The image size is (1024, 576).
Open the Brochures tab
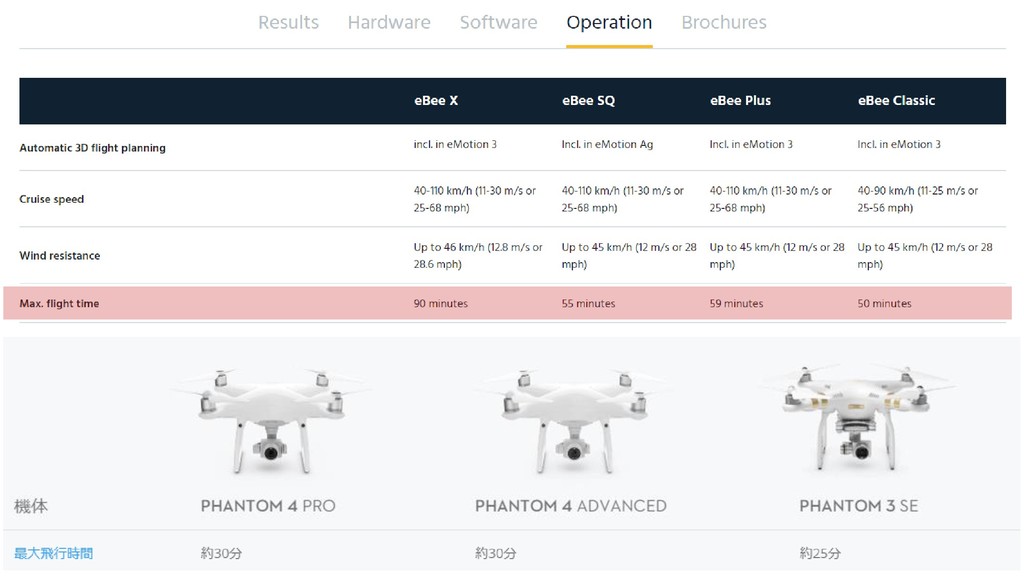(724, 22)
